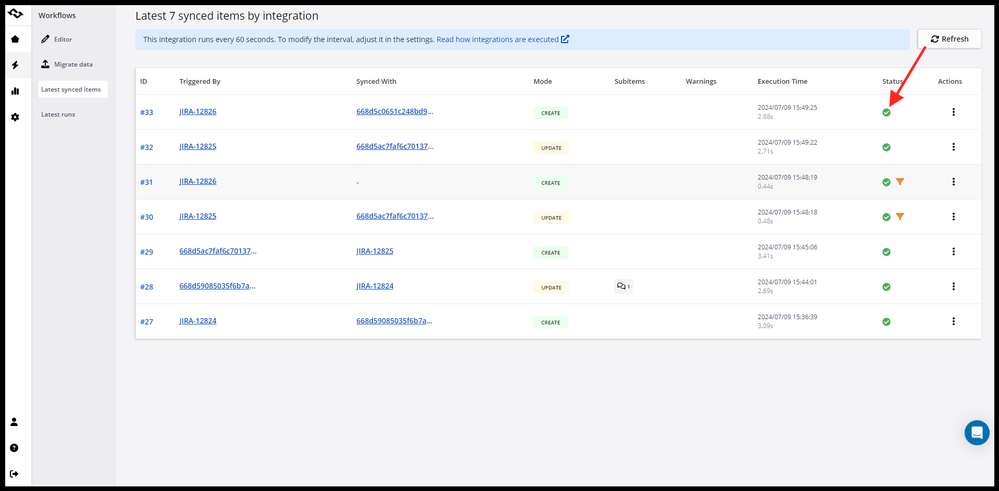Open synced item ID #31
999x491 pixels.
[147, 182]
